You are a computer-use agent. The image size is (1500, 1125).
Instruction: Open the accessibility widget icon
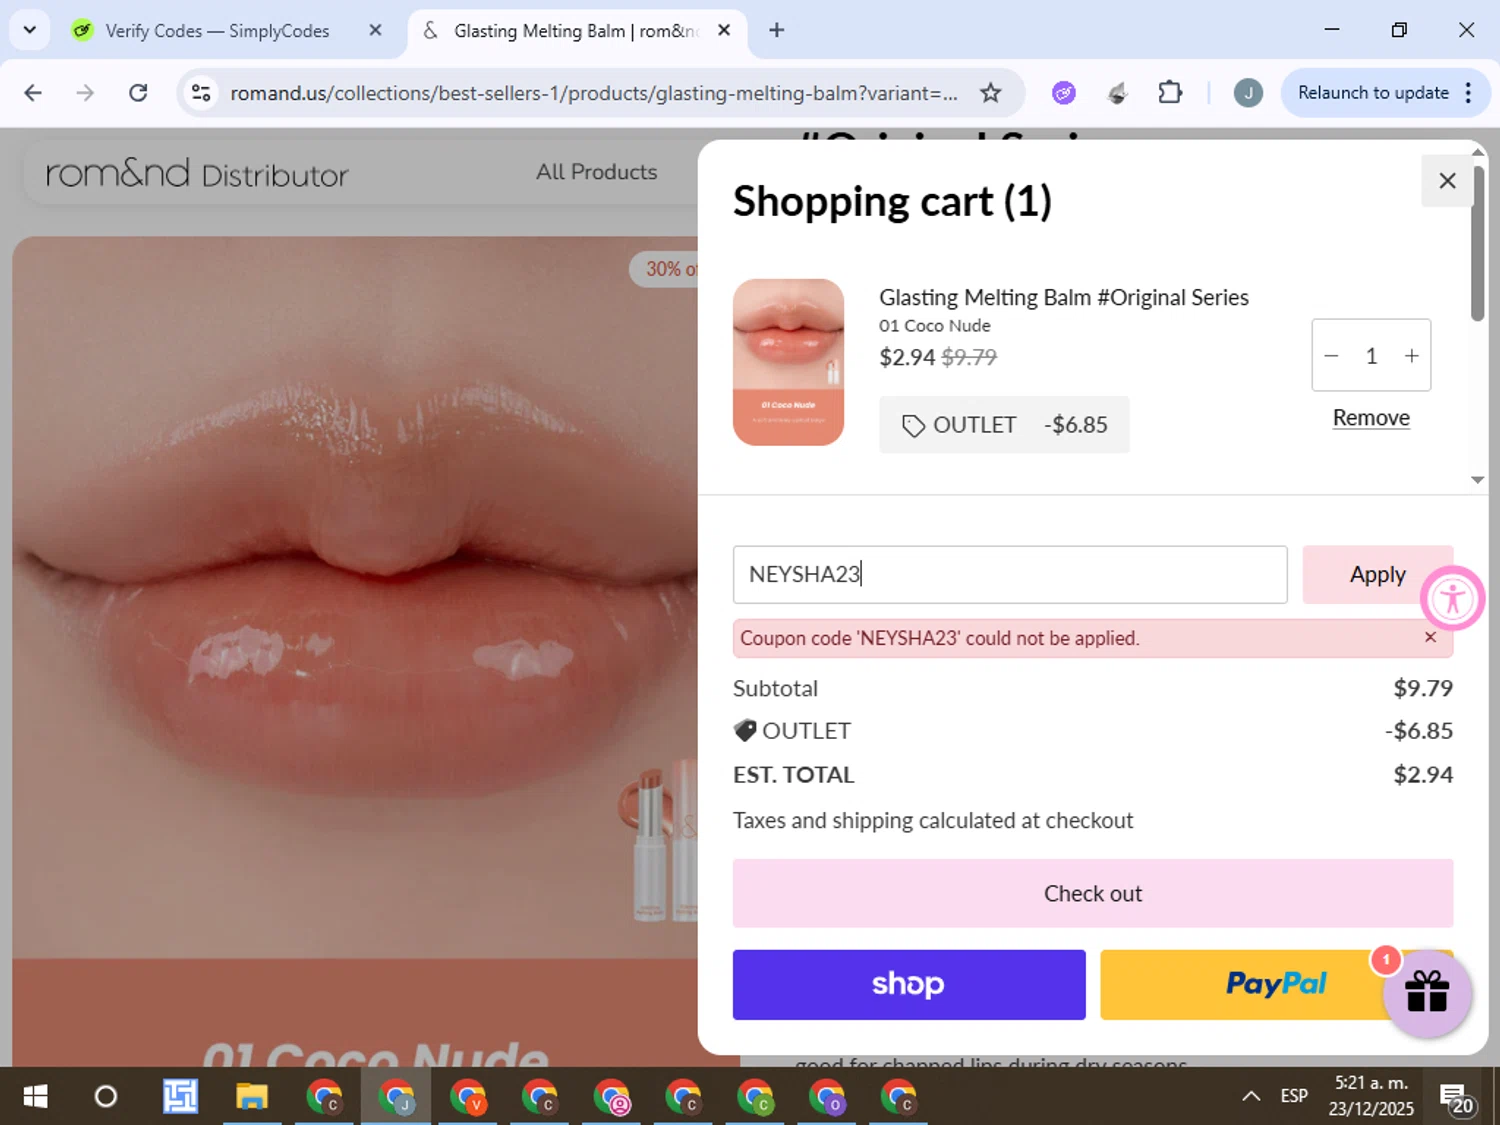[1452, 599]
